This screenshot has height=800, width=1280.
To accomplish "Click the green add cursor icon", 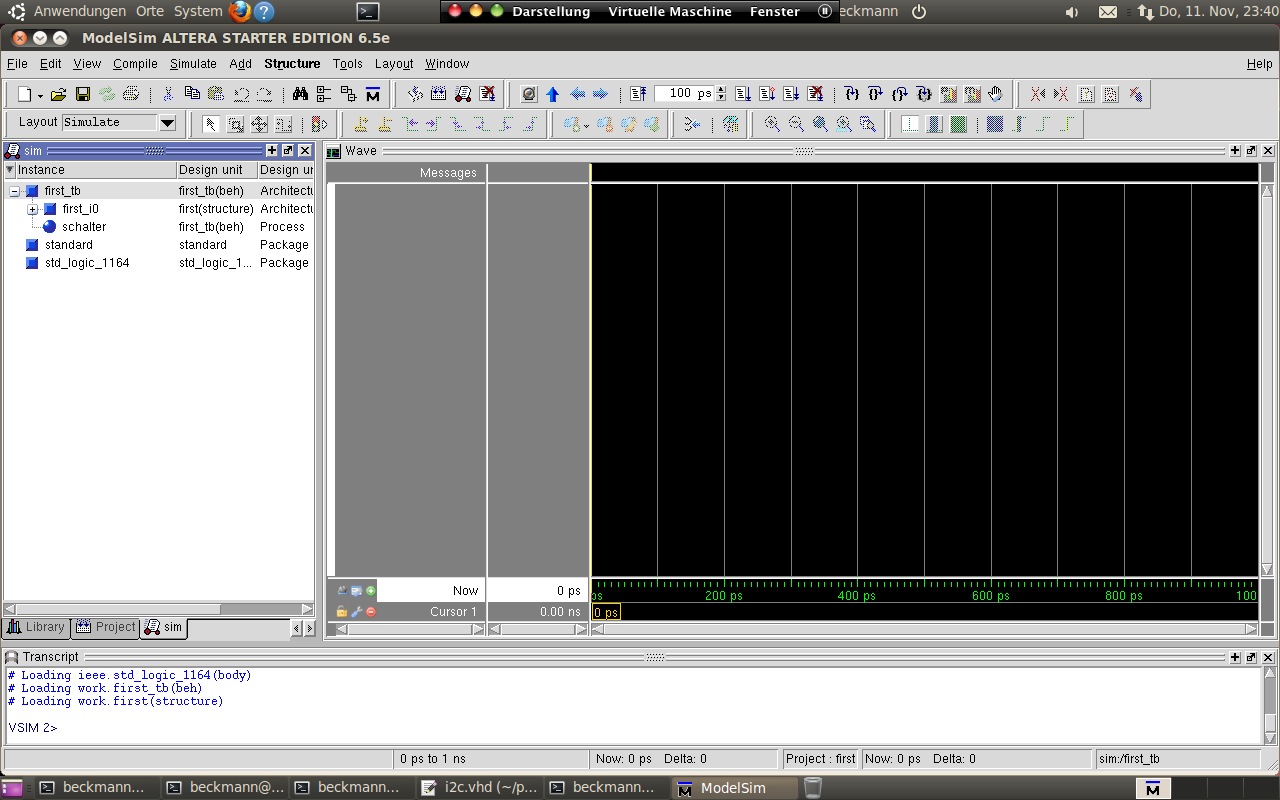I will [x=371, y=591].
